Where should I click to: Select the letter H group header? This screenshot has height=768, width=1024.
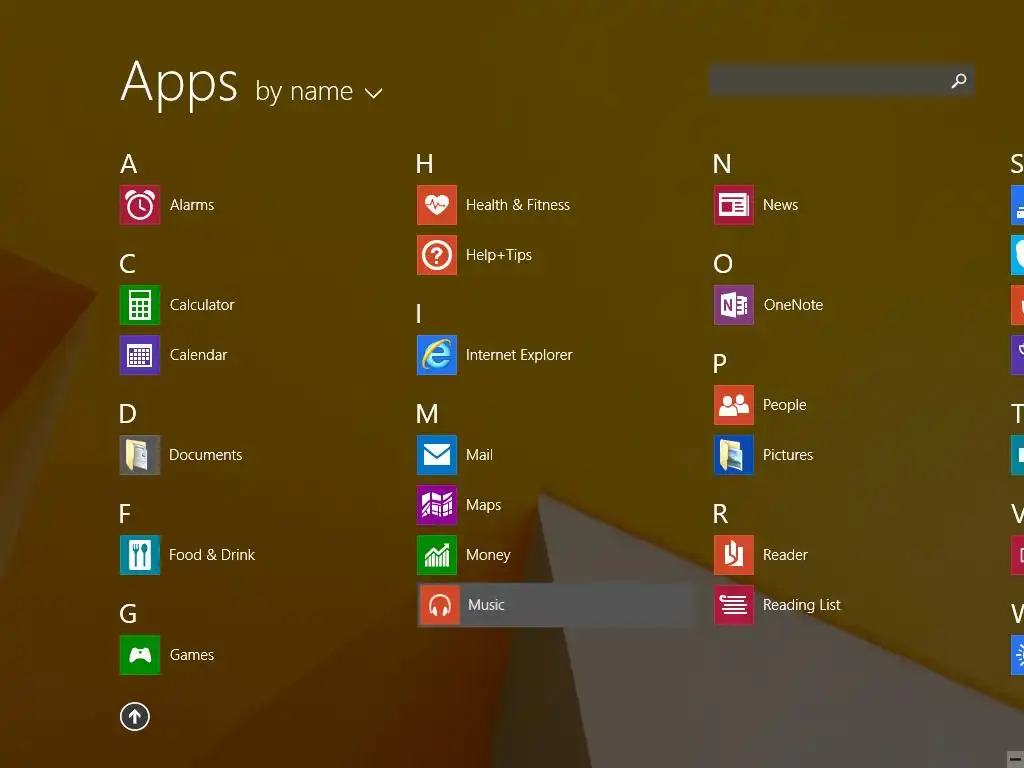click(x=424, y=164)
